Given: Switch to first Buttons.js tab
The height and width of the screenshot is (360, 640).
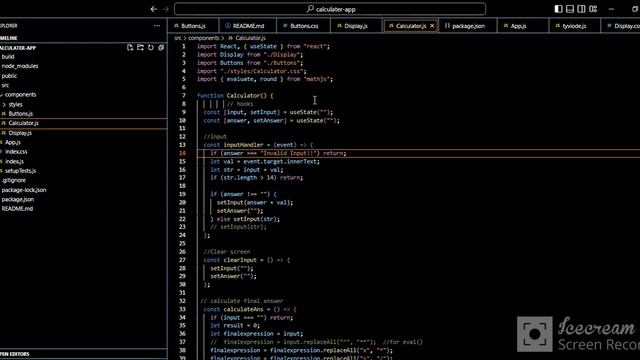Looking at the screenshot, I should pyautogui.click(x=193, y=26).
